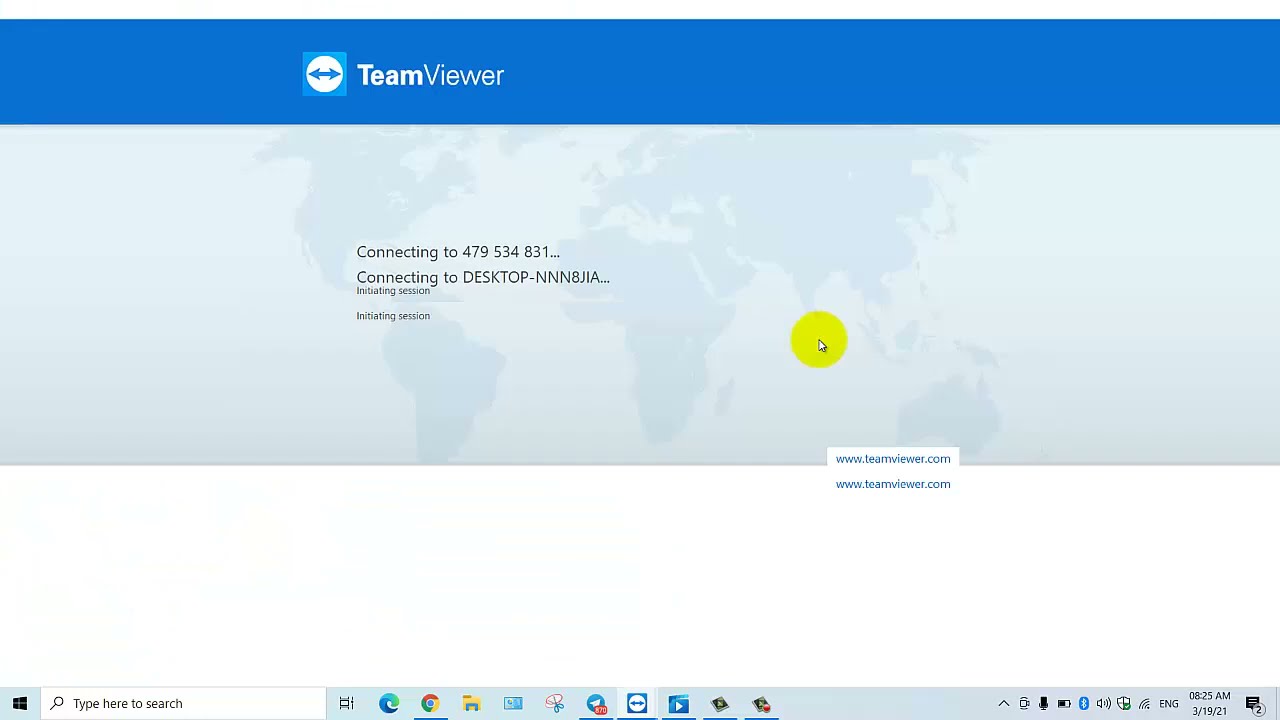The height and width of the screenshot is (720, 1280).
Task: Open the green chip app icon without the red dot
Action: [720, 704]
